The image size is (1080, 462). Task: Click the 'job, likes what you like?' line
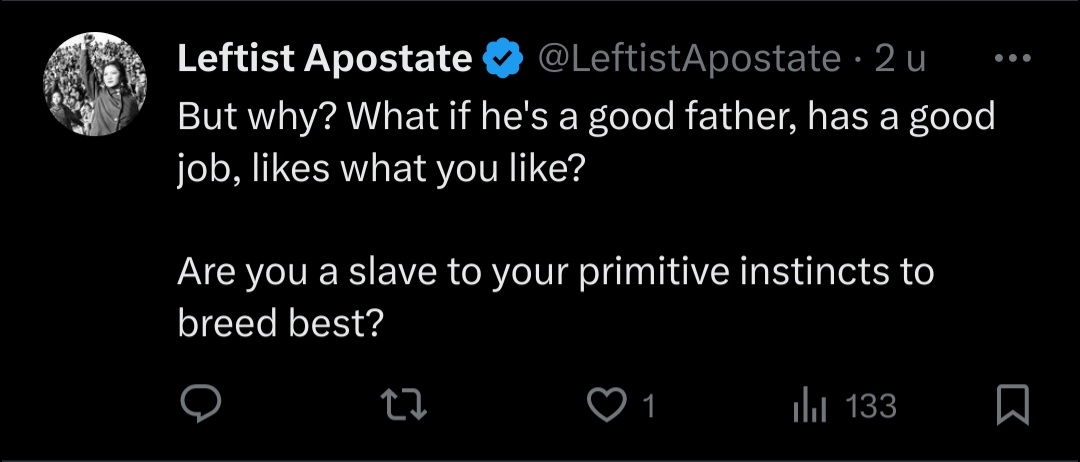click(x=381, y=169)
